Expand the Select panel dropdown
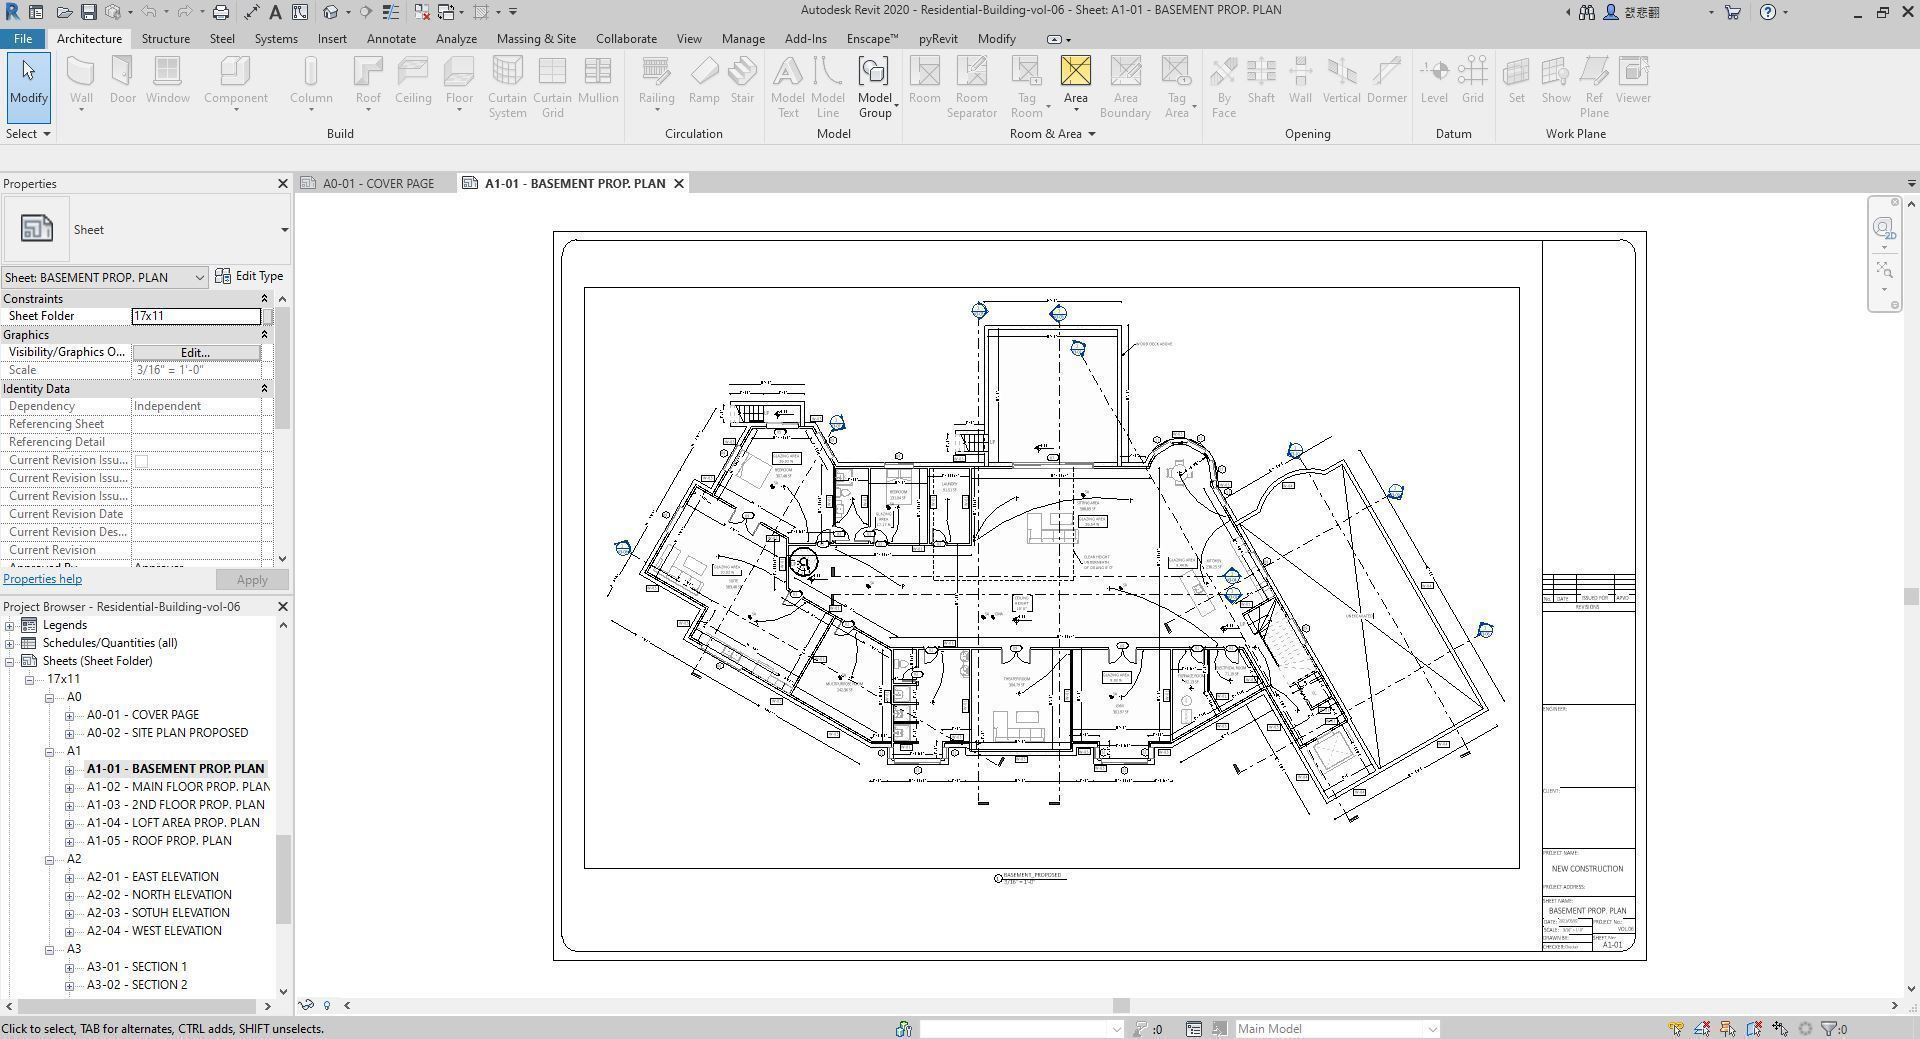Image resolution: width=1920 pixels, height=1039 pixels. tap(28, 134)
